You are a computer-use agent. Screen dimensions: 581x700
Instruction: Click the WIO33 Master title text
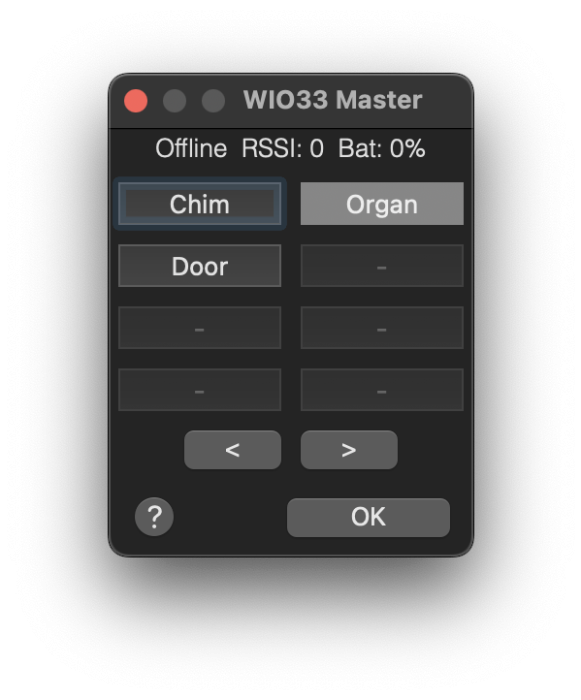333,100
